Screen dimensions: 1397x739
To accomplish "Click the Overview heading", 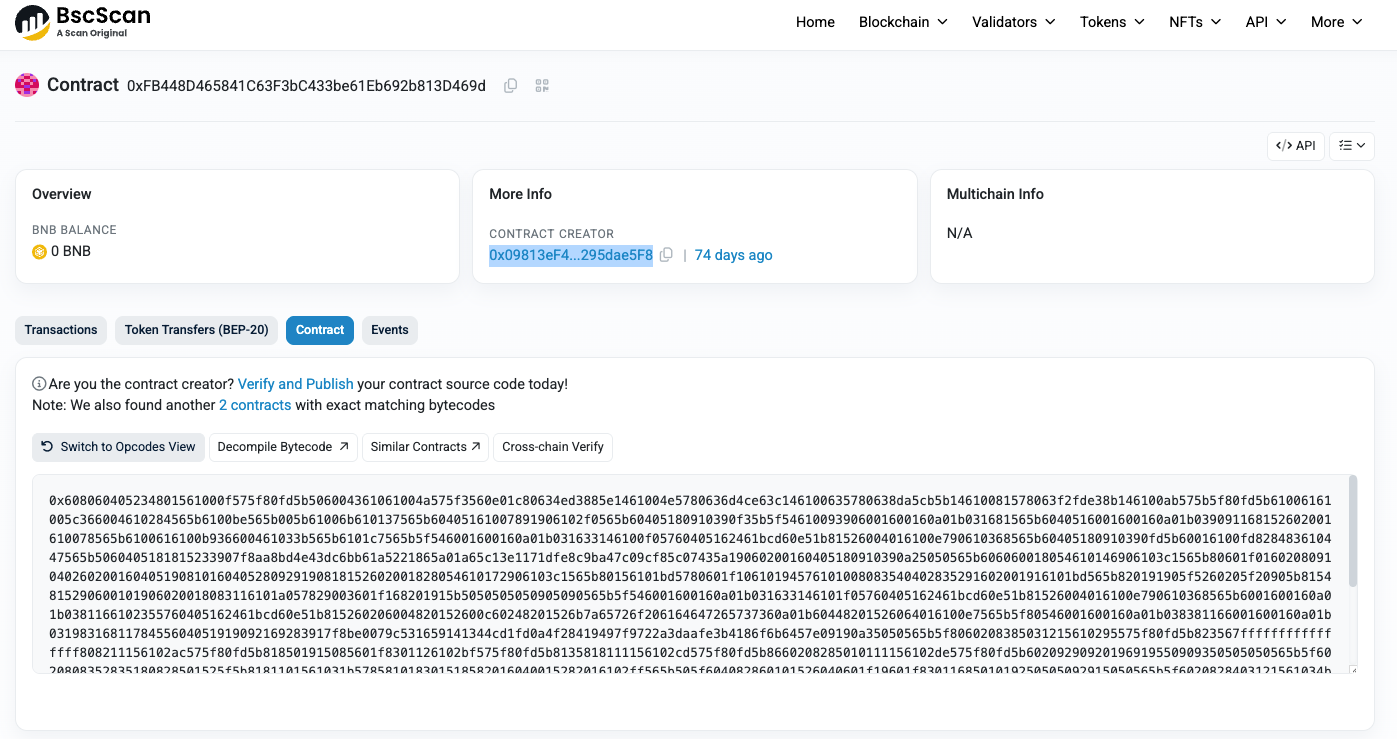I will (x=62, y=194).
